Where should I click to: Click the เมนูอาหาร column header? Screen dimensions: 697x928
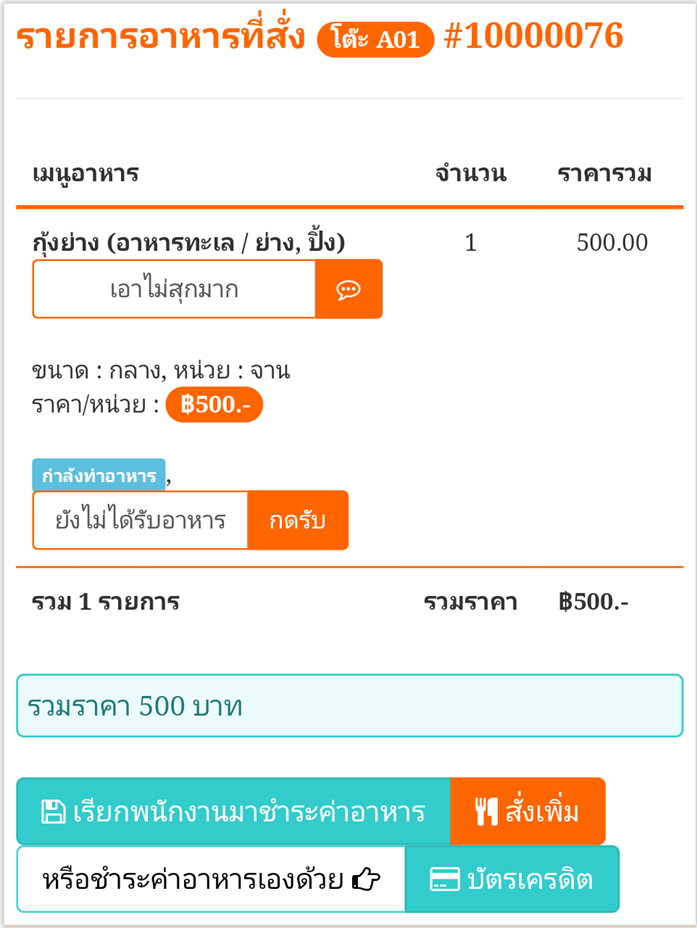coord(86,174)
